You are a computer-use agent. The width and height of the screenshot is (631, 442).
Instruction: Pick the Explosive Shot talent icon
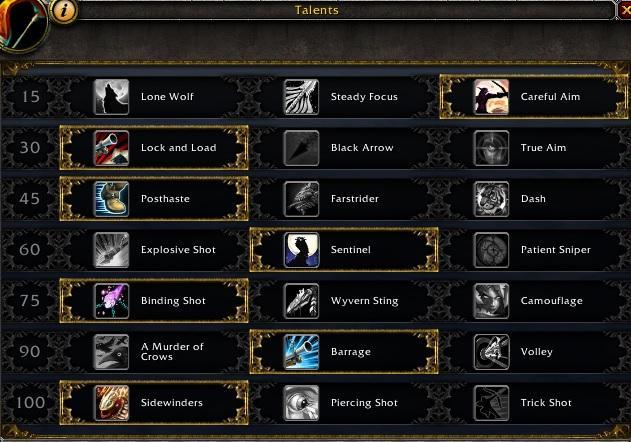[x=111, y=250]
